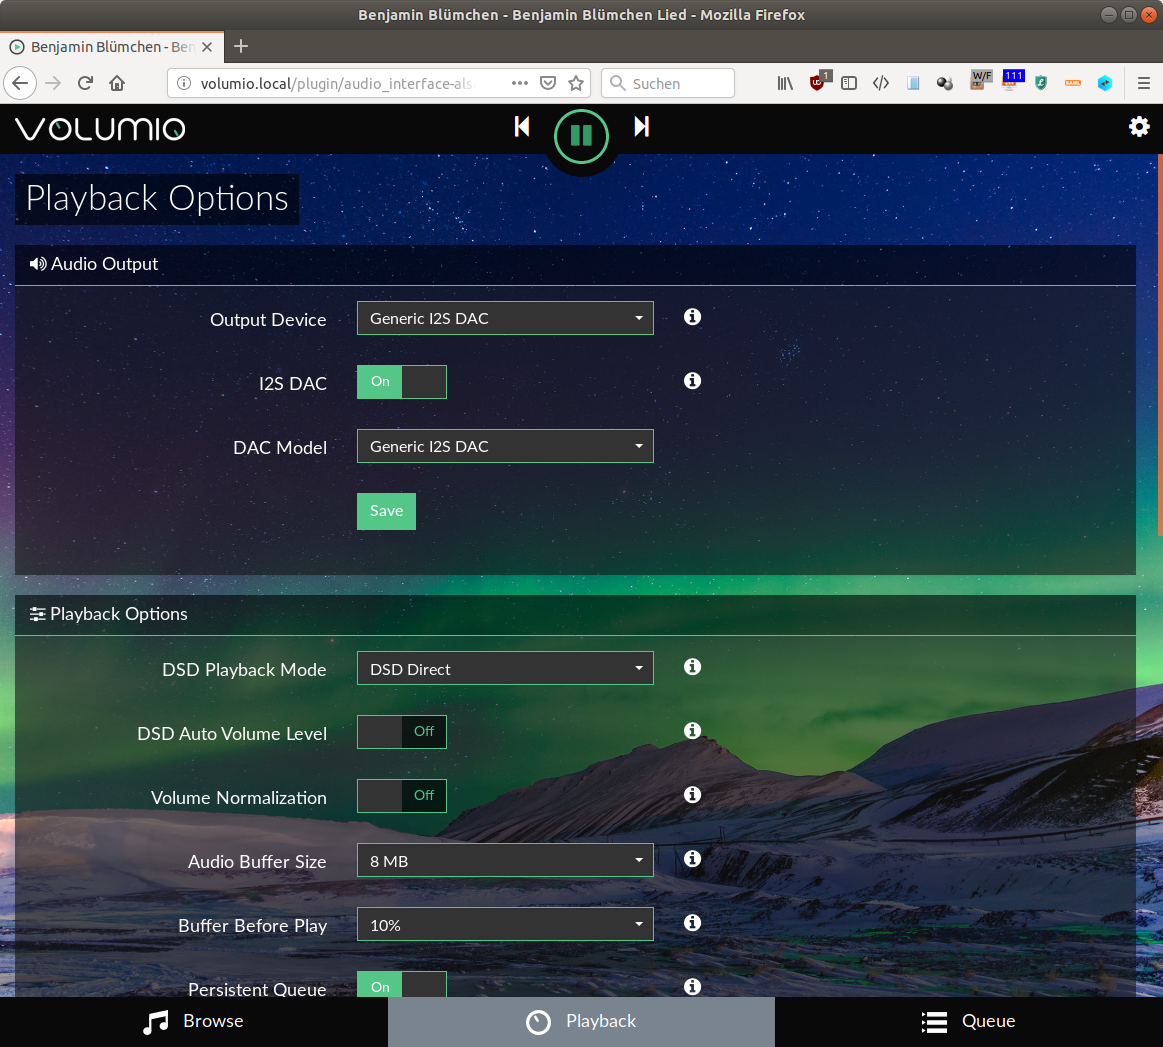Show info for I2S DAC
The image size is (1163, 1047).
pyautogui.click(x=692, y=380)
